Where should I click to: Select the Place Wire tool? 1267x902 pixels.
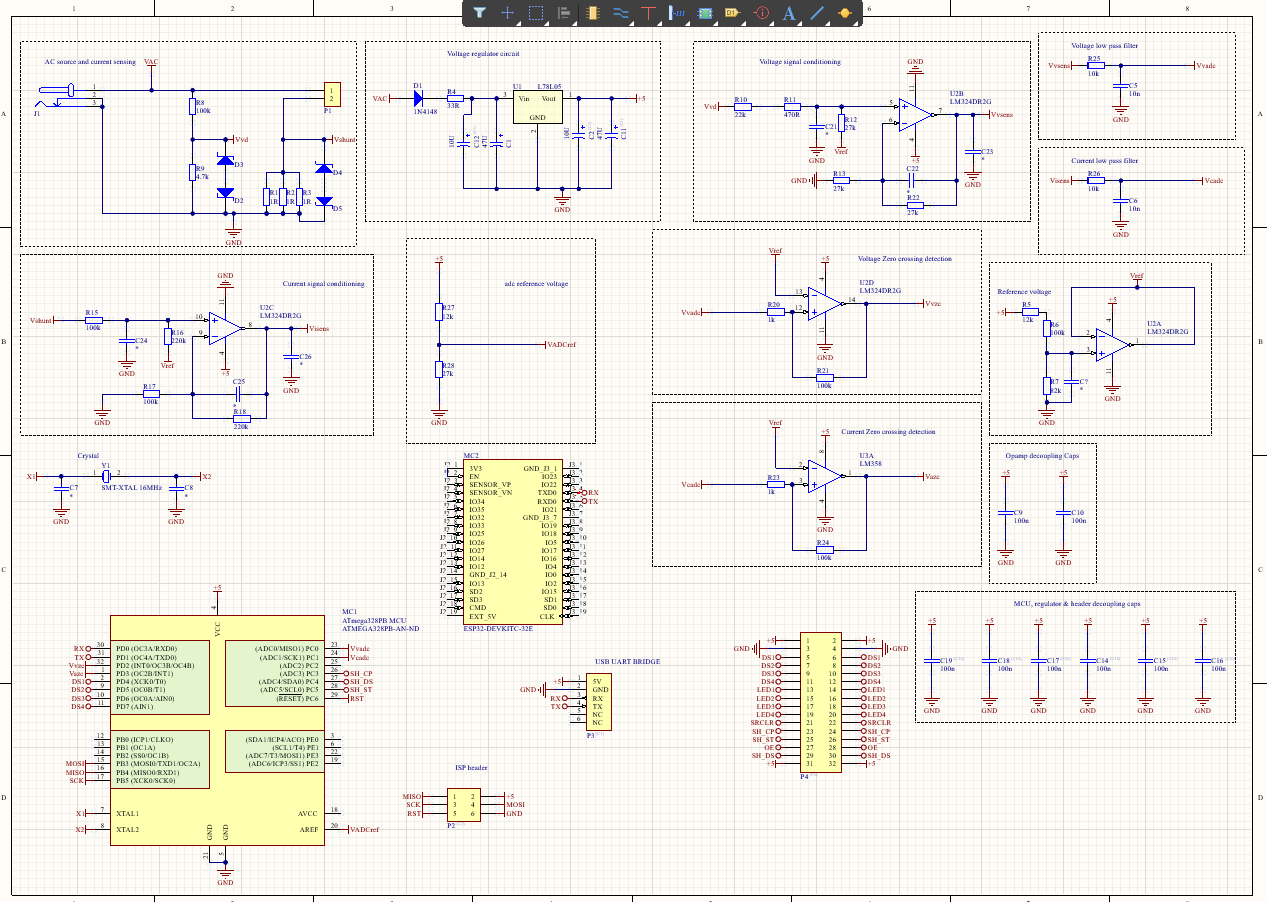click(x=620, y=13)
